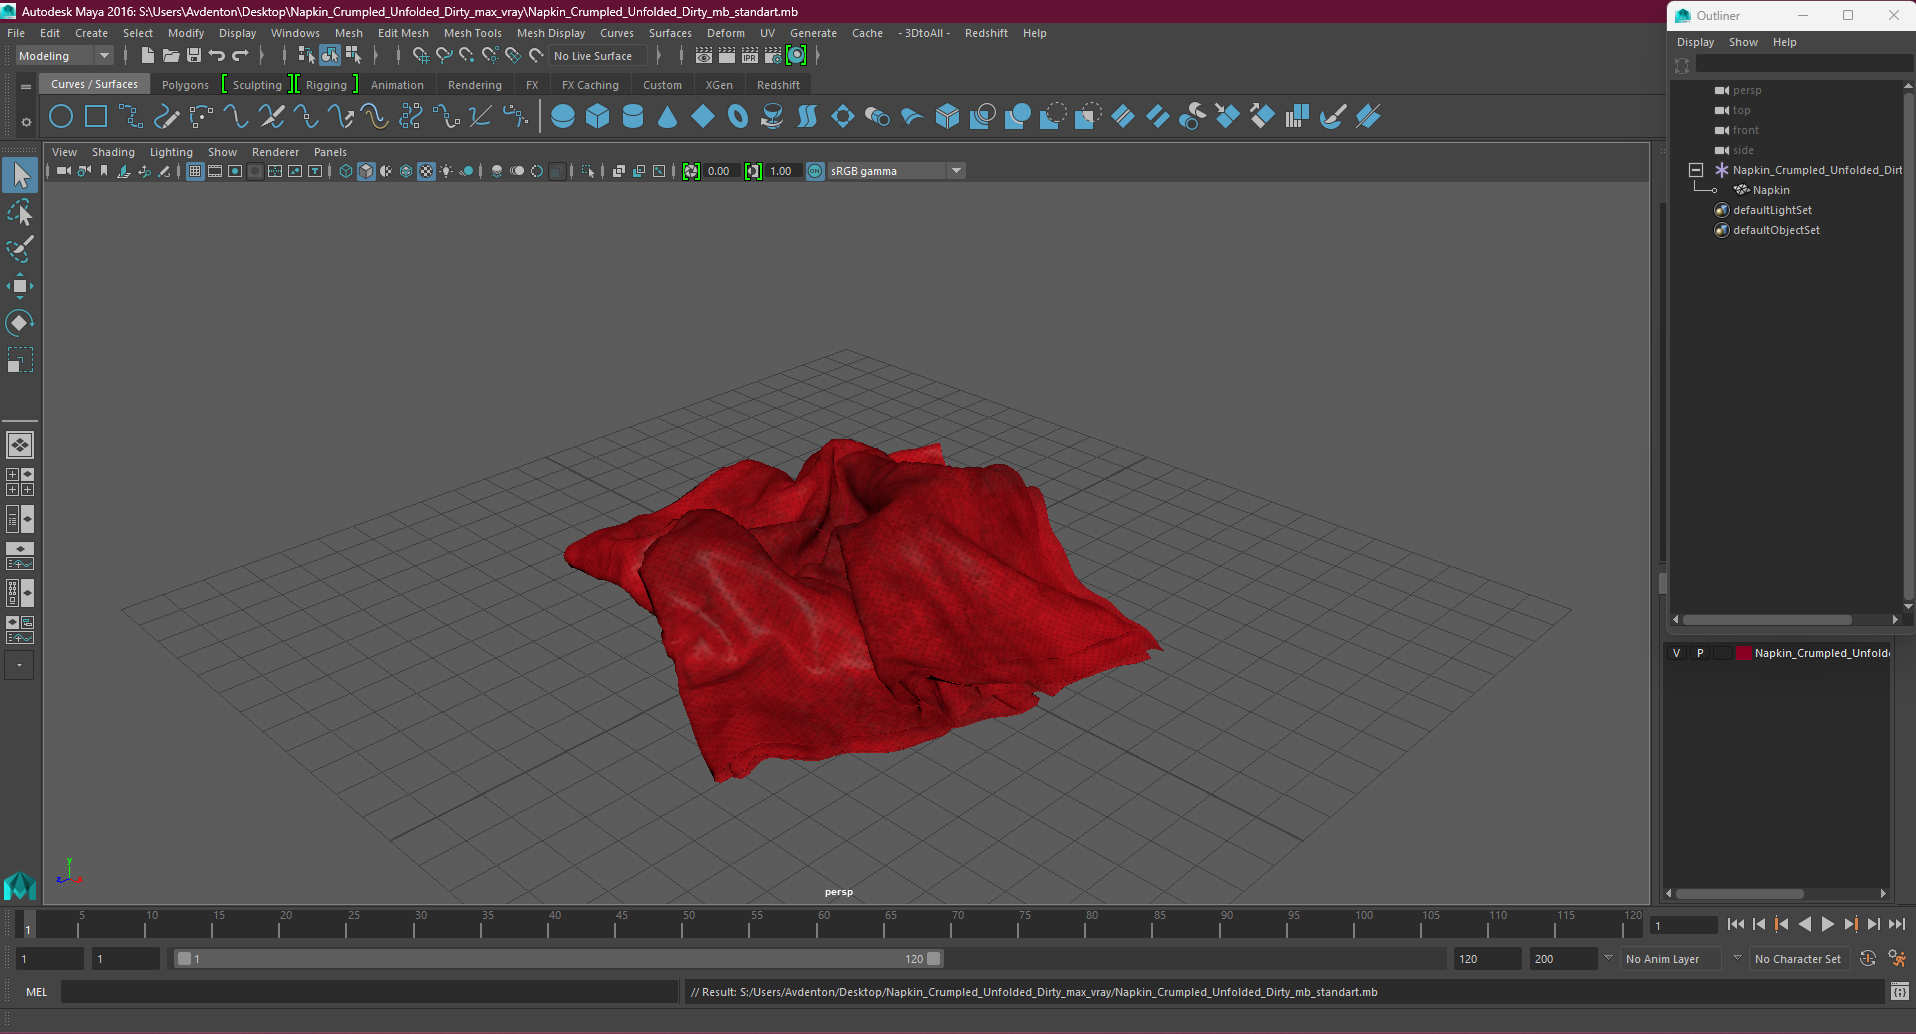Toggle the viewport grid display
The height and width of the screenshot is (1034, 1916).
(x=195, y=171)
